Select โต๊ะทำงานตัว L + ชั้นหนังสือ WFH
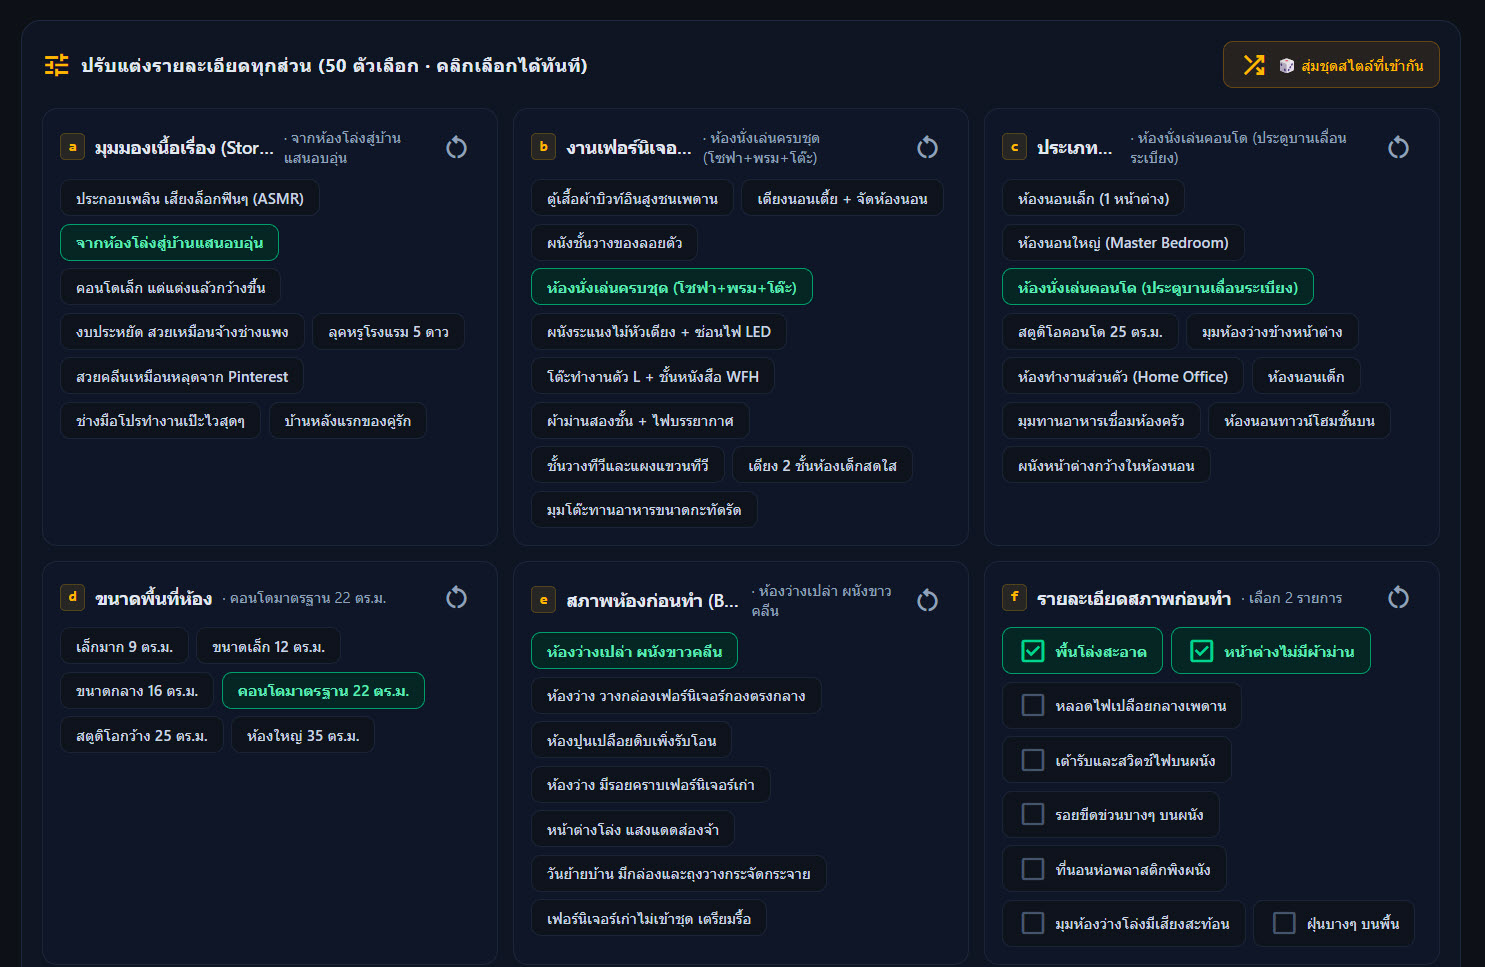This screenshot has height=967, width=1485. pyautogui.click(x=653, y=376)
